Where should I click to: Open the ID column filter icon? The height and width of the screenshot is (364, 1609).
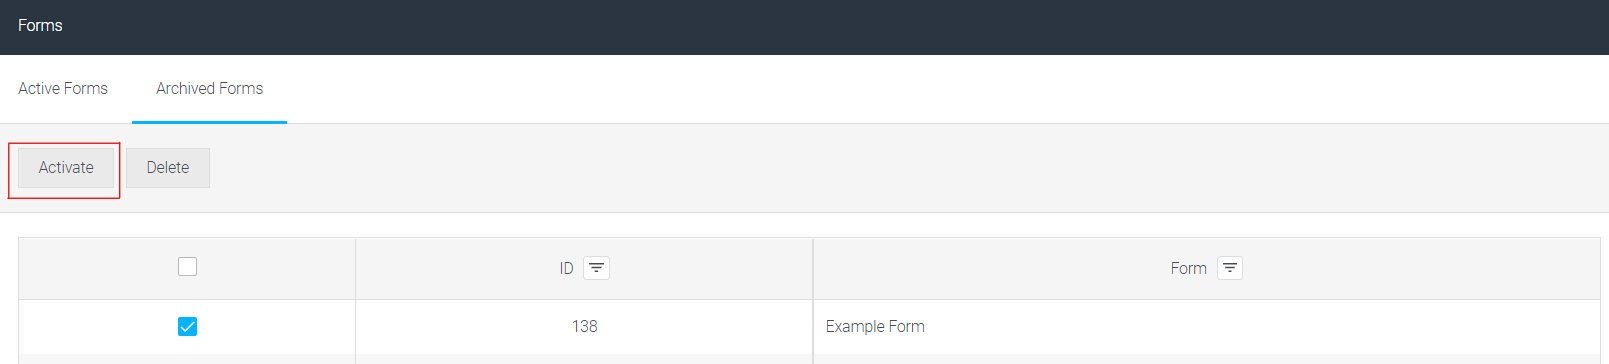(596, 268)
